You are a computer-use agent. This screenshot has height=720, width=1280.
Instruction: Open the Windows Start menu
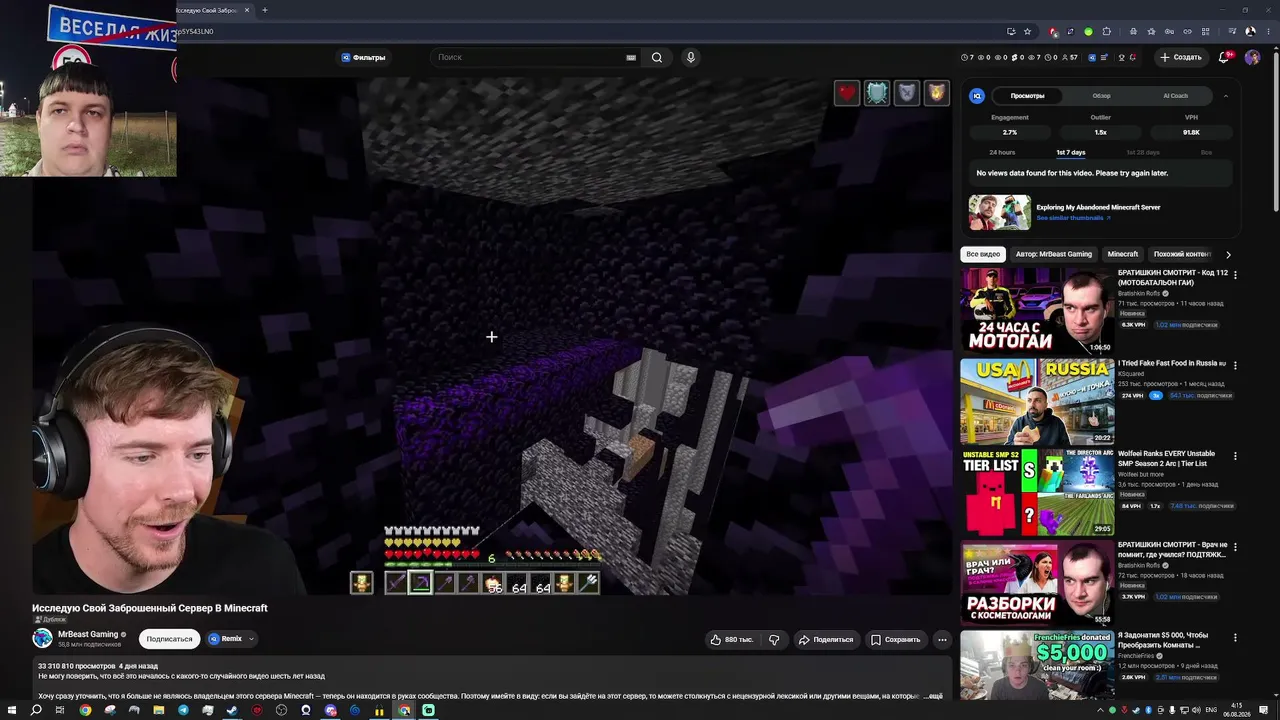coord(11,710)
